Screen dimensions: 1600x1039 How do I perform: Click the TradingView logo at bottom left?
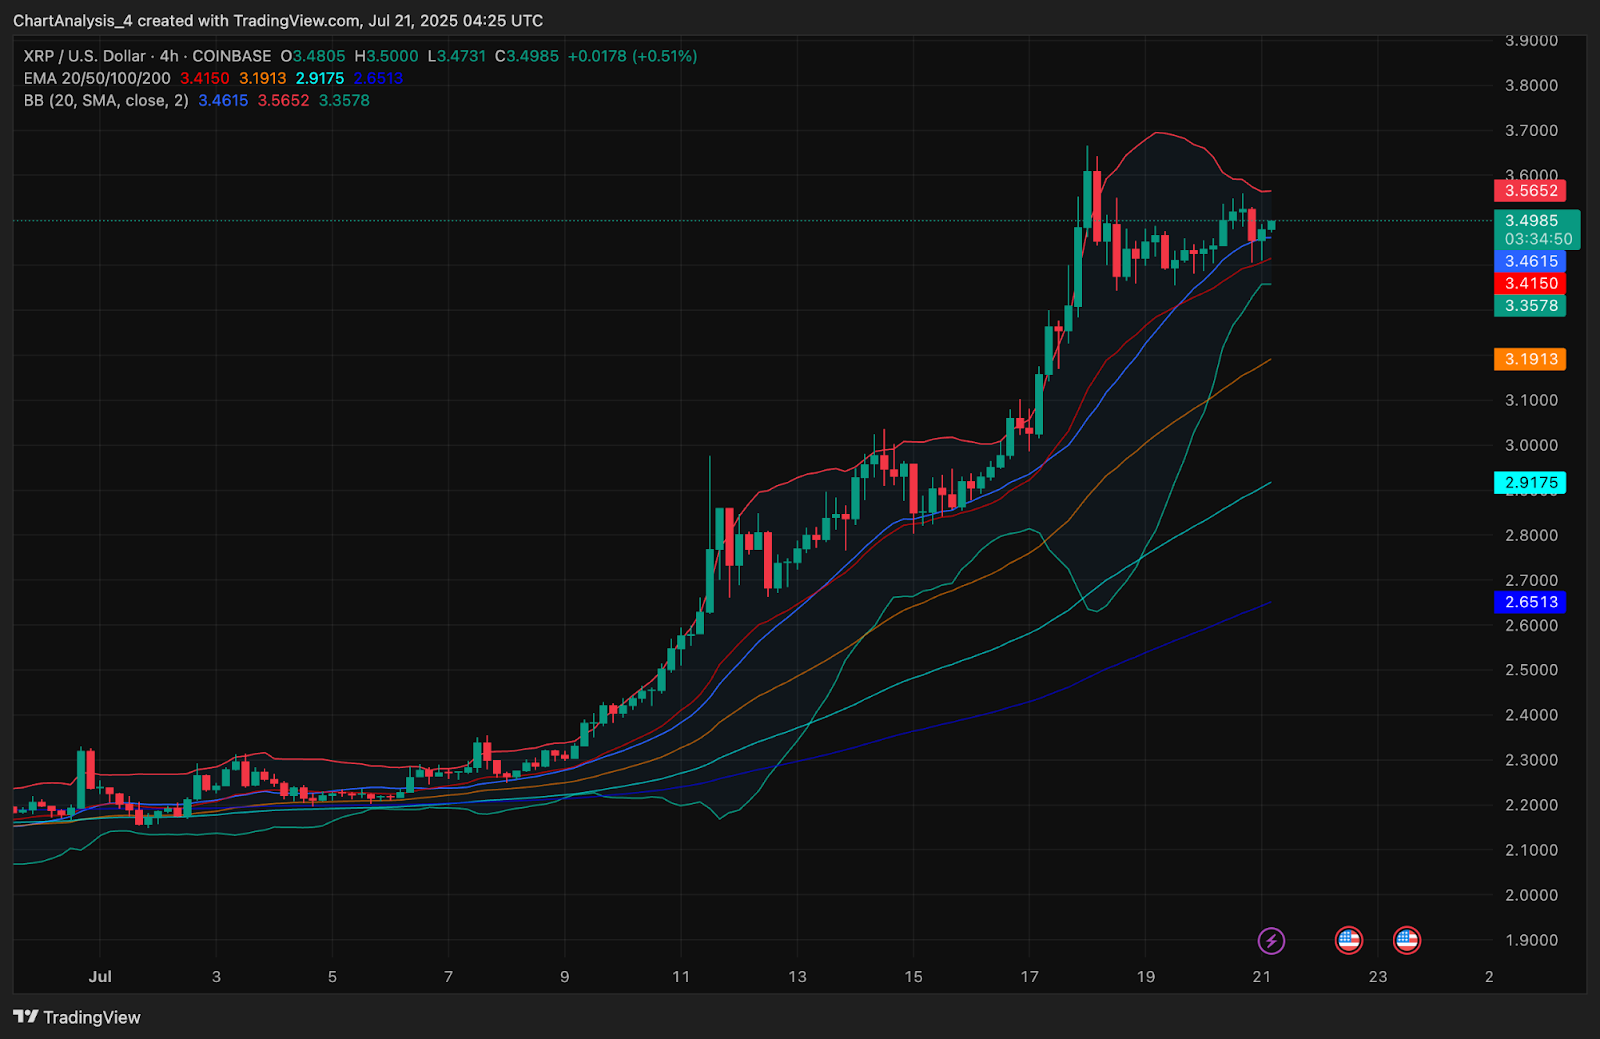pos(77,1017)
